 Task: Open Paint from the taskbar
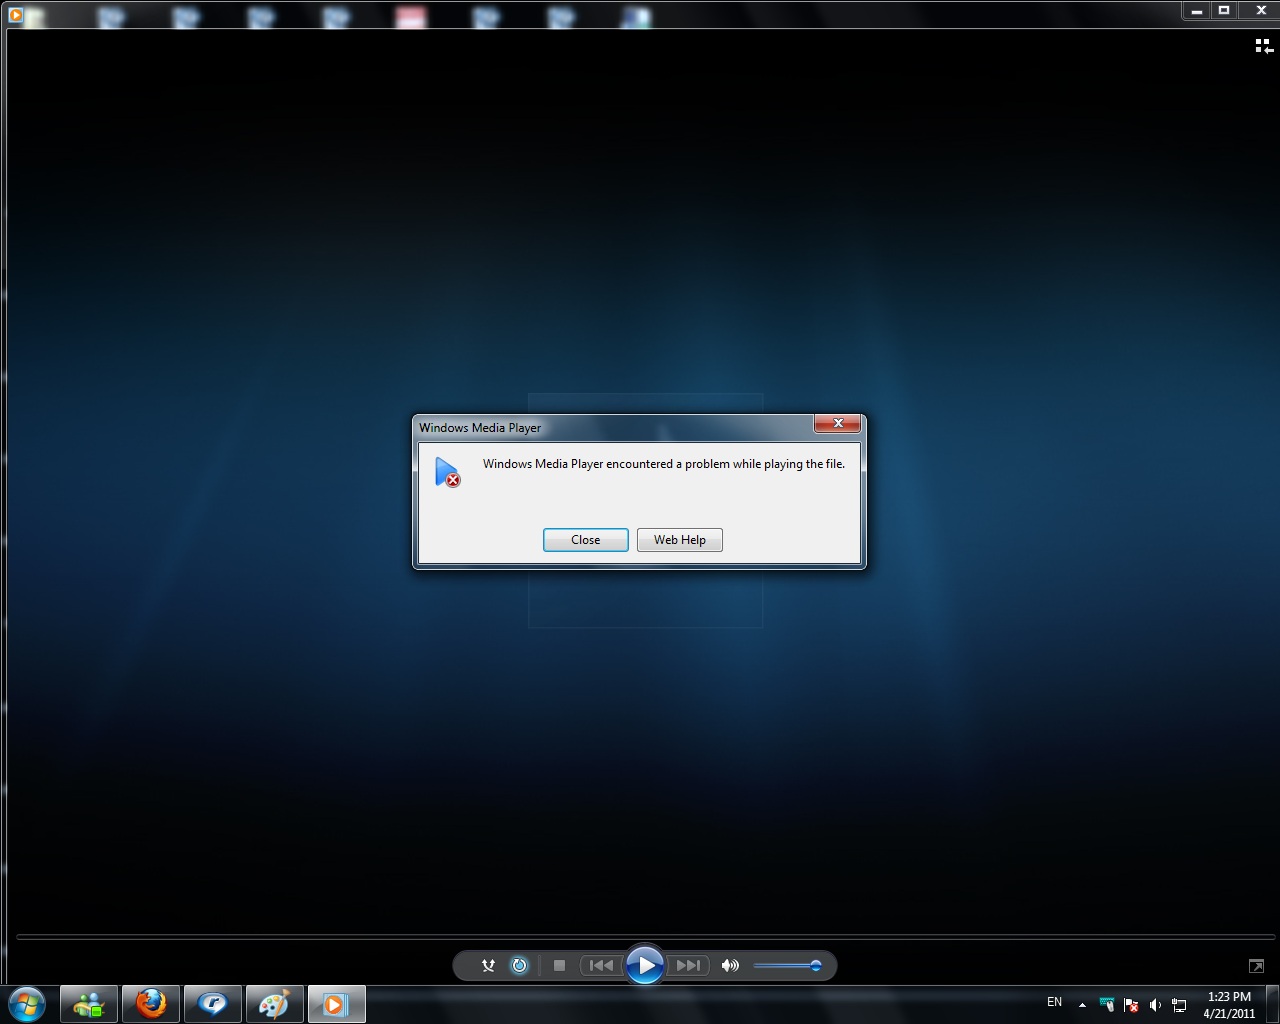(274, 1003)
